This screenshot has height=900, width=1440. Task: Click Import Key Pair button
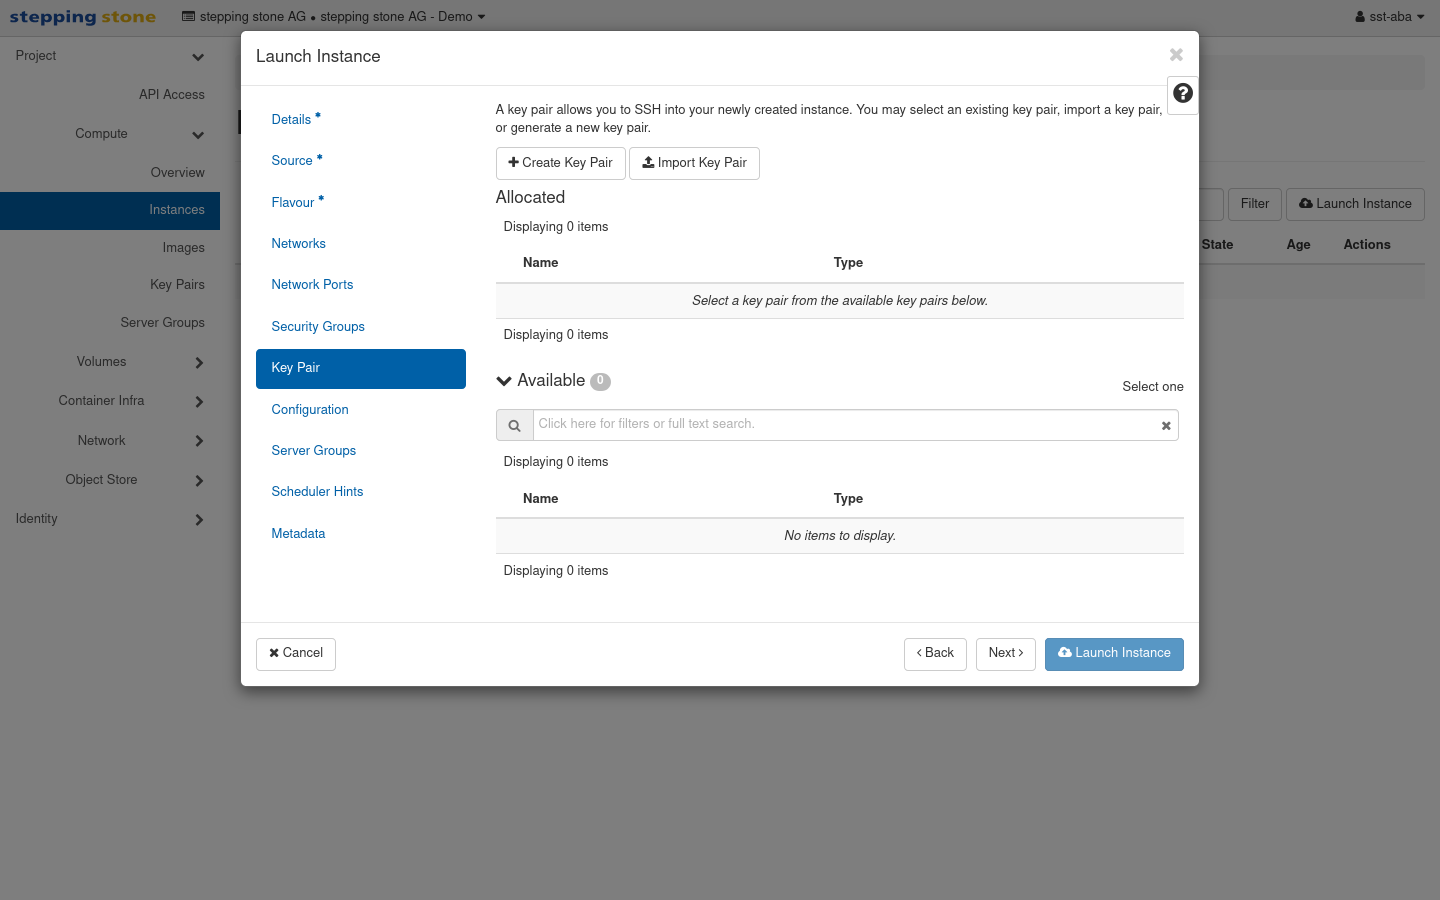(x=694, y=163)
